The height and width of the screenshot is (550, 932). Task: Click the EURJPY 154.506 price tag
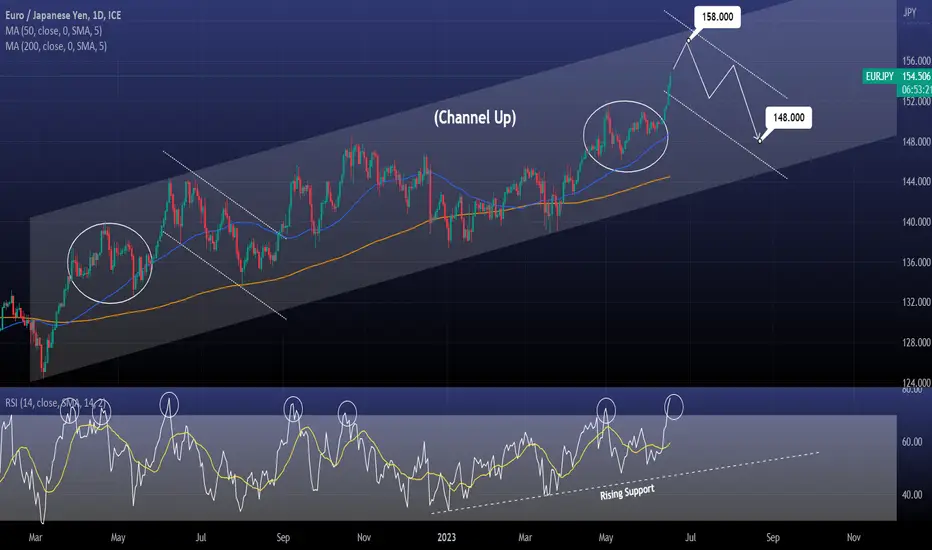pyautogui.click(x=897, y=76)
